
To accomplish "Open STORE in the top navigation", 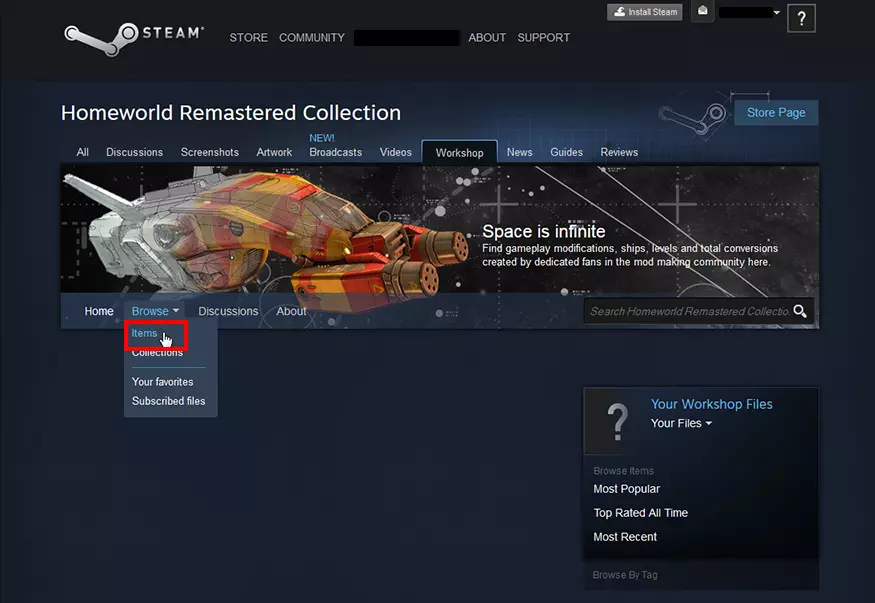I will coord(248,38).
